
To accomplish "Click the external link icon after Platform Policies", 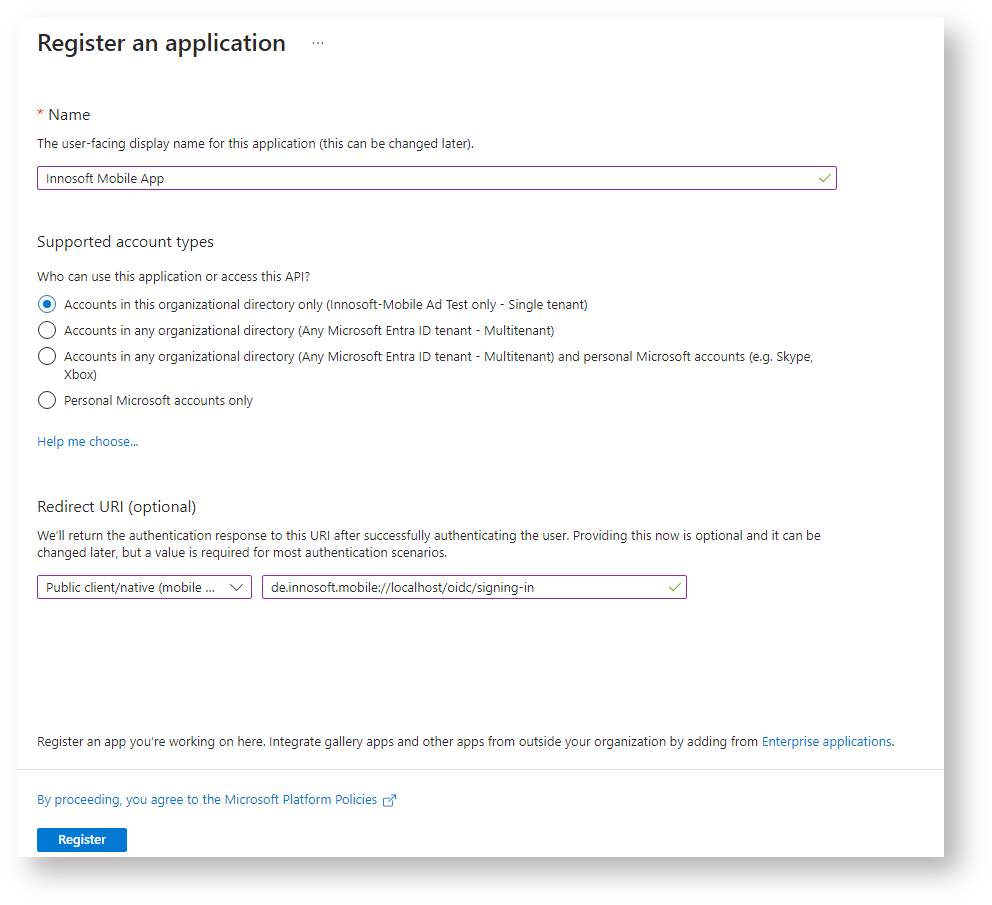I will [390, 800].
